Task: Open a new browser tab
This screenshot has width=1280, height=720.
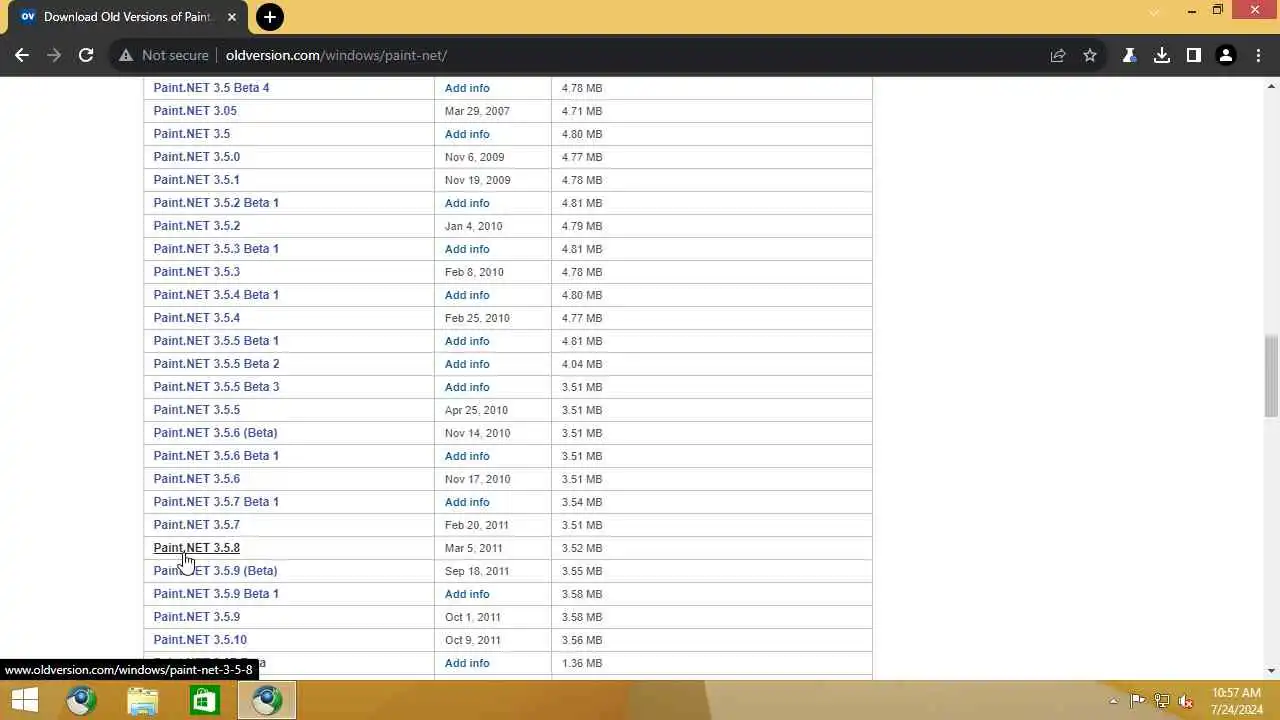Action: pyautogui.click(x=269, y=17)
